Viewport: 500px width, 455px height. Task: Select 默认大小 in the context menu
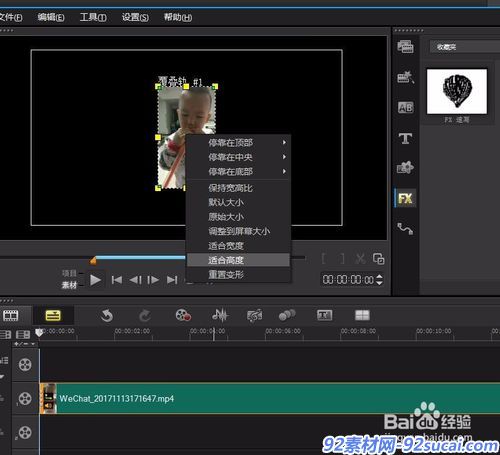[238, 202]
